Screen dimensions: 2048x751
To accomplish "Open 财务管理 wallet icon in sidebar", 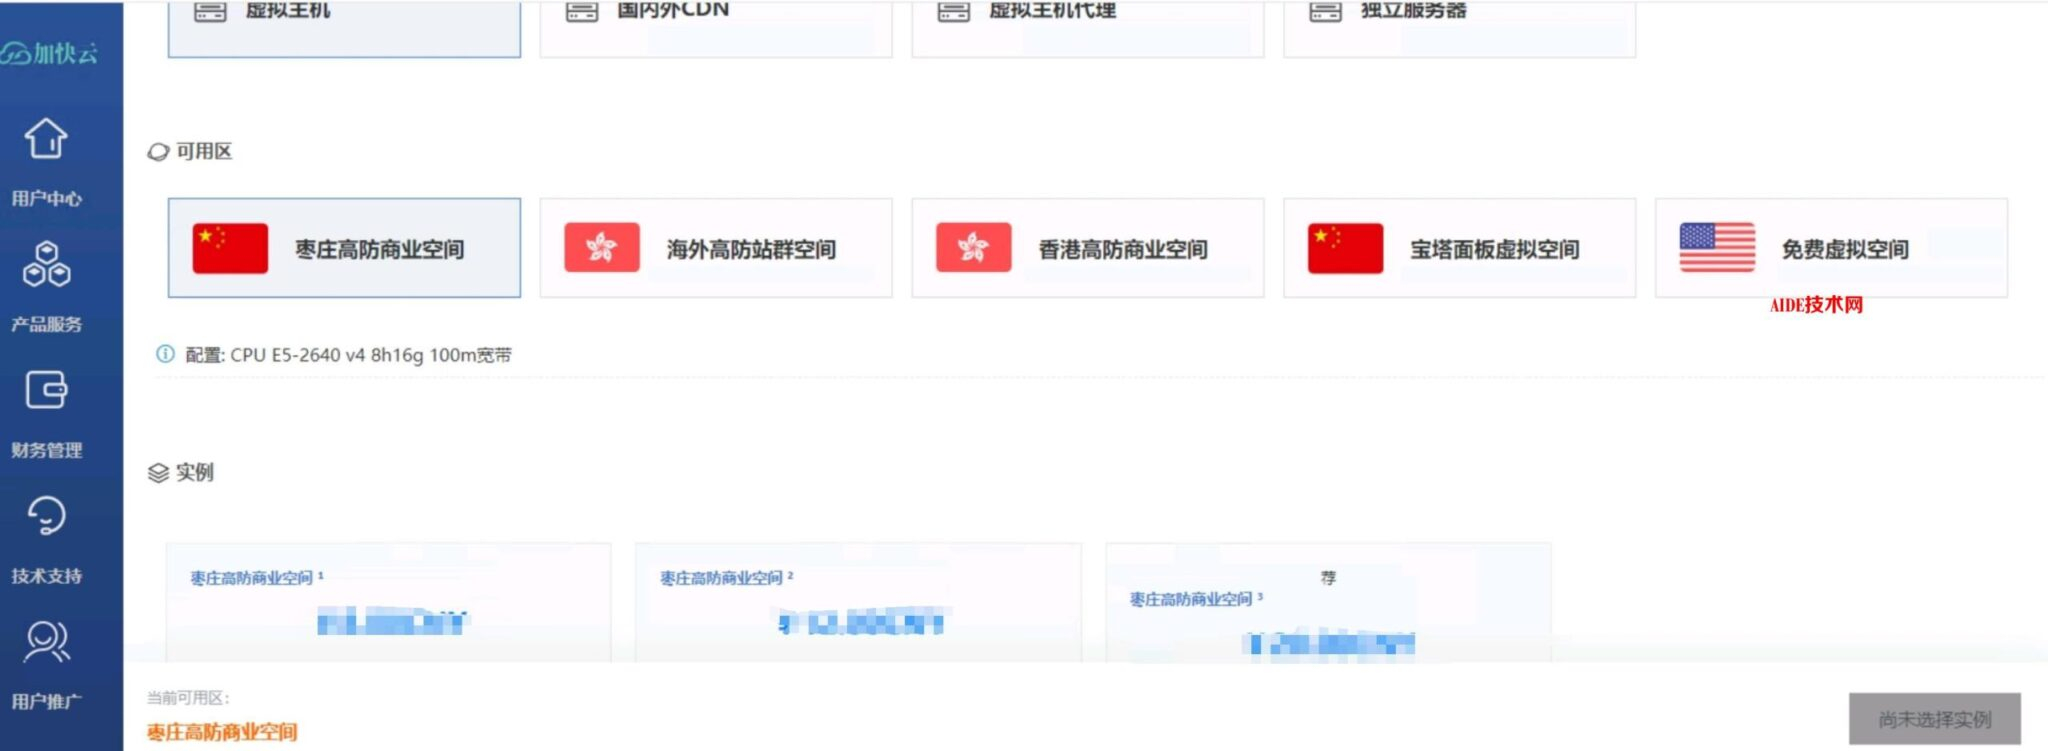I will pyautogui.click(x=46, y=390).
